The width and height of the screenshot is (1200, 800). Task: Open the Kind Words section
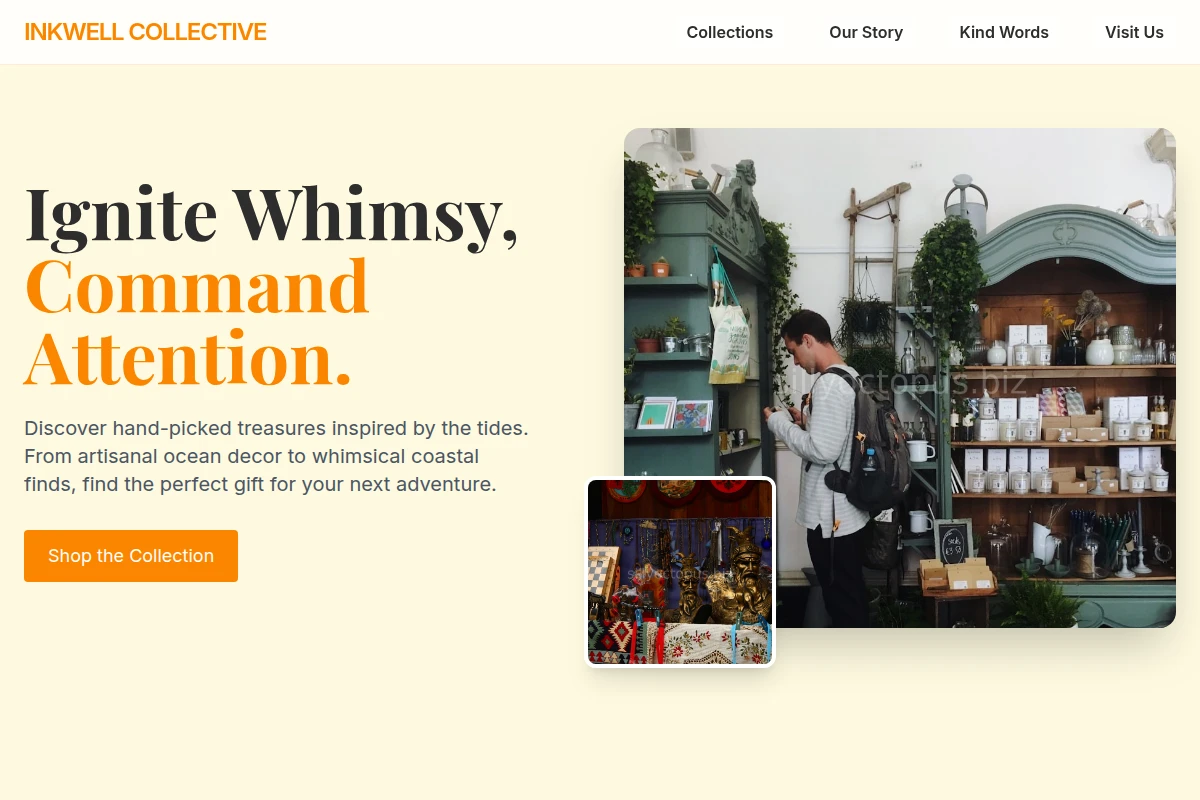coord(1004,32)
